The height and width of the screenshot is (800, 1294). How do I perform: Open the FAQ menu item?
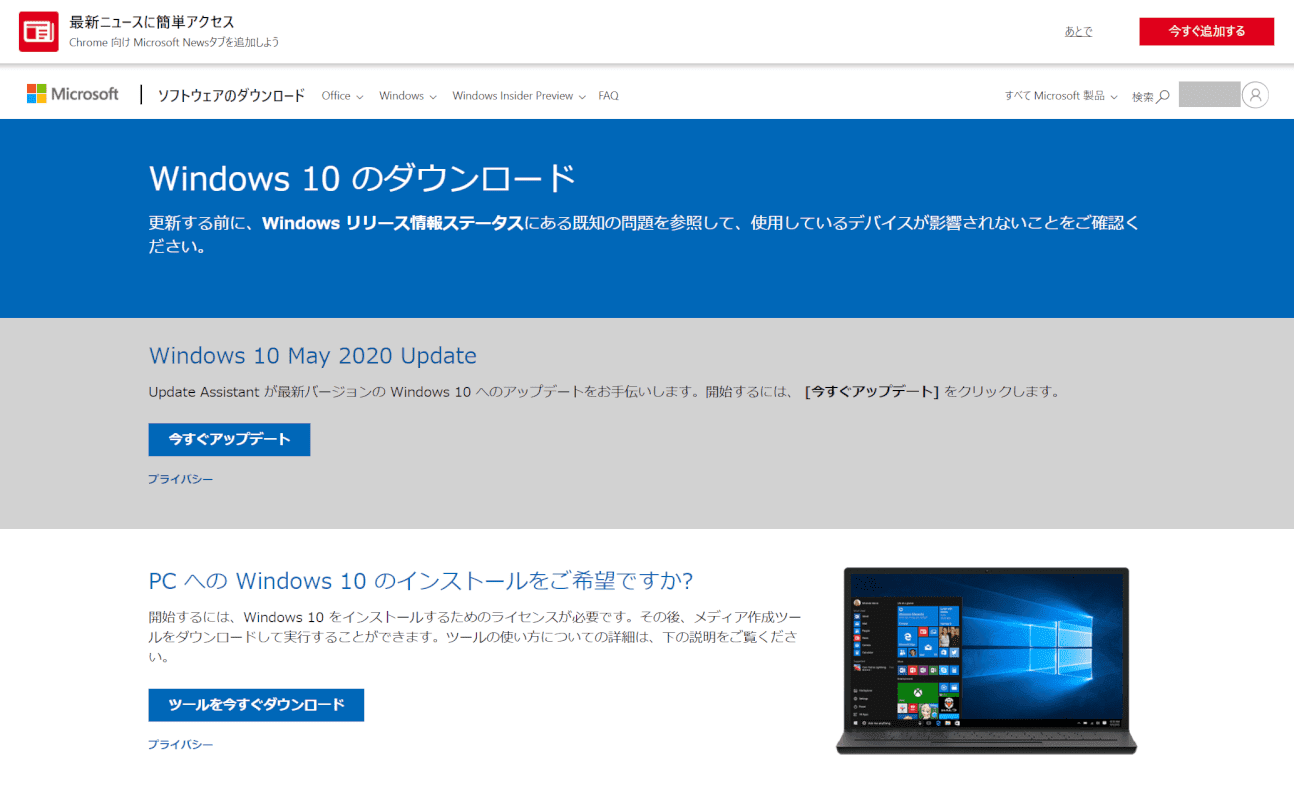(609, 96)
